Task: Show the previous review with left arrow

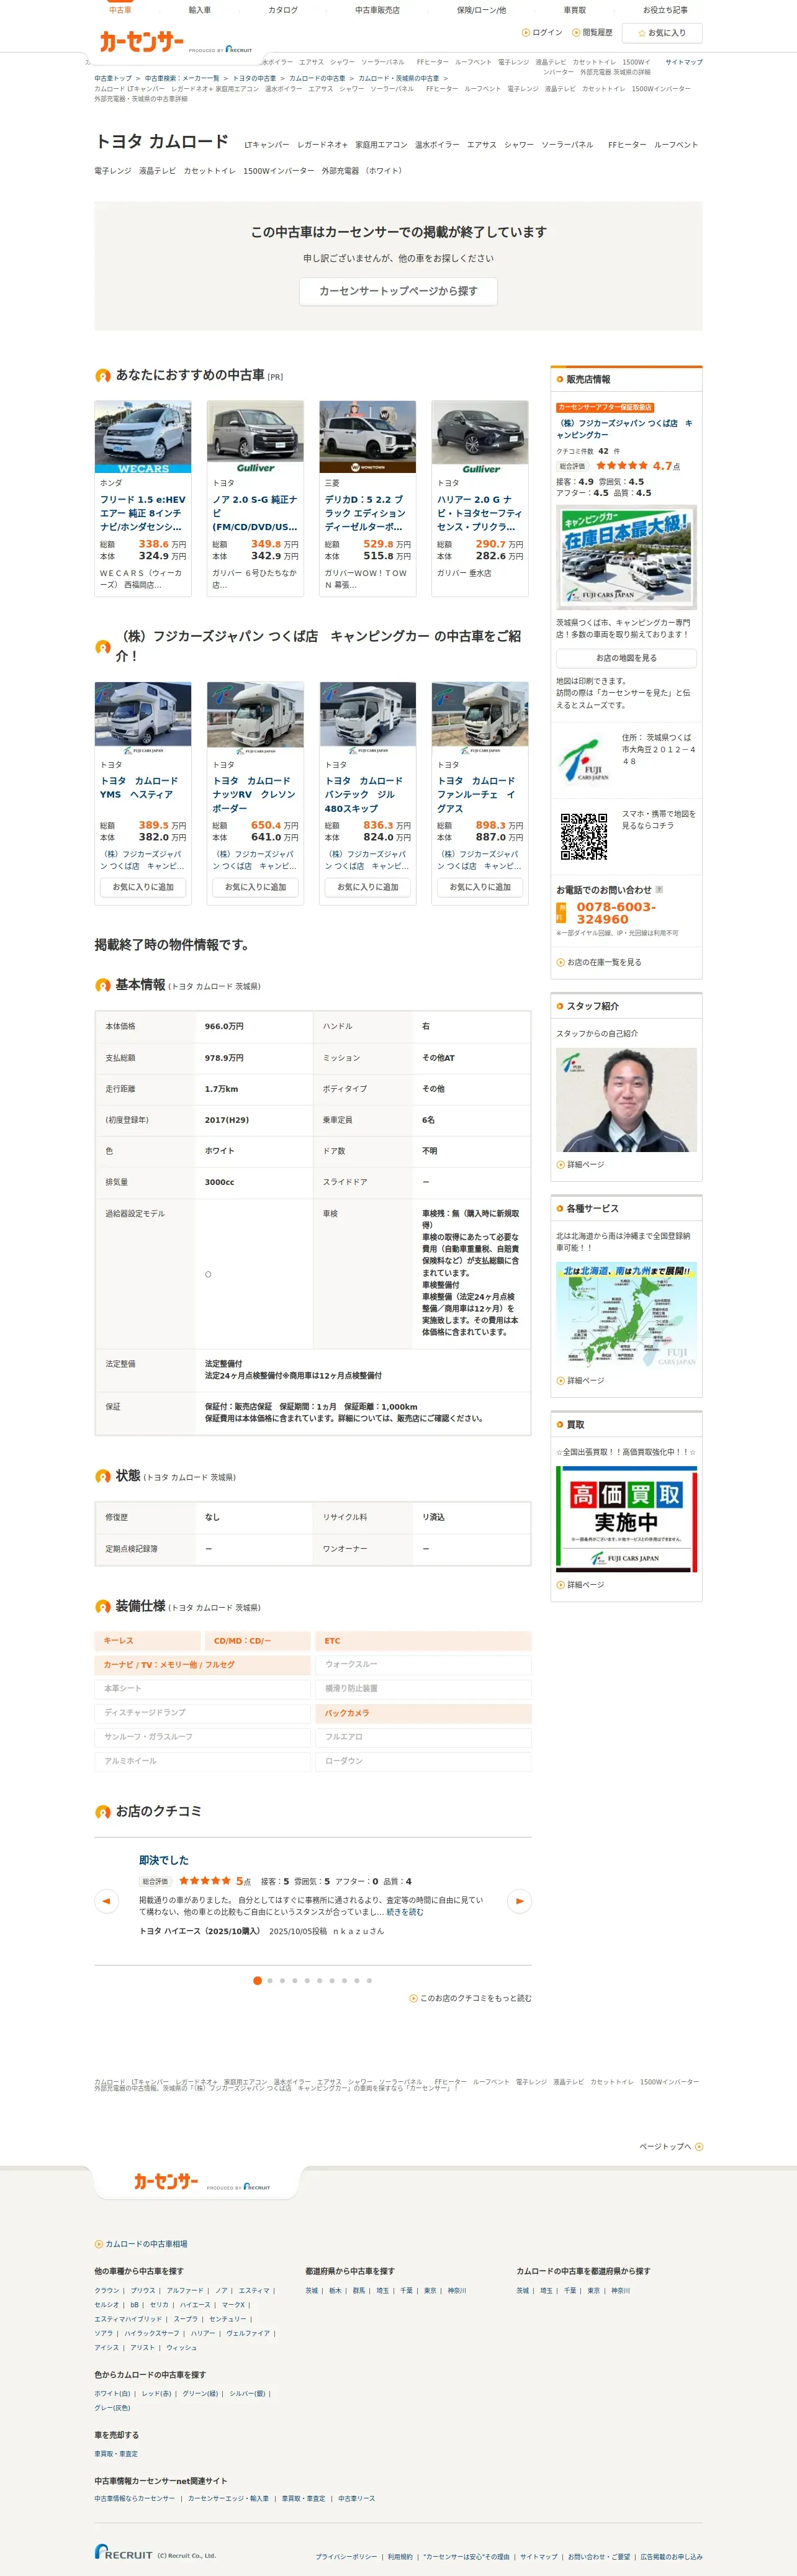Action: (106, 1900)
